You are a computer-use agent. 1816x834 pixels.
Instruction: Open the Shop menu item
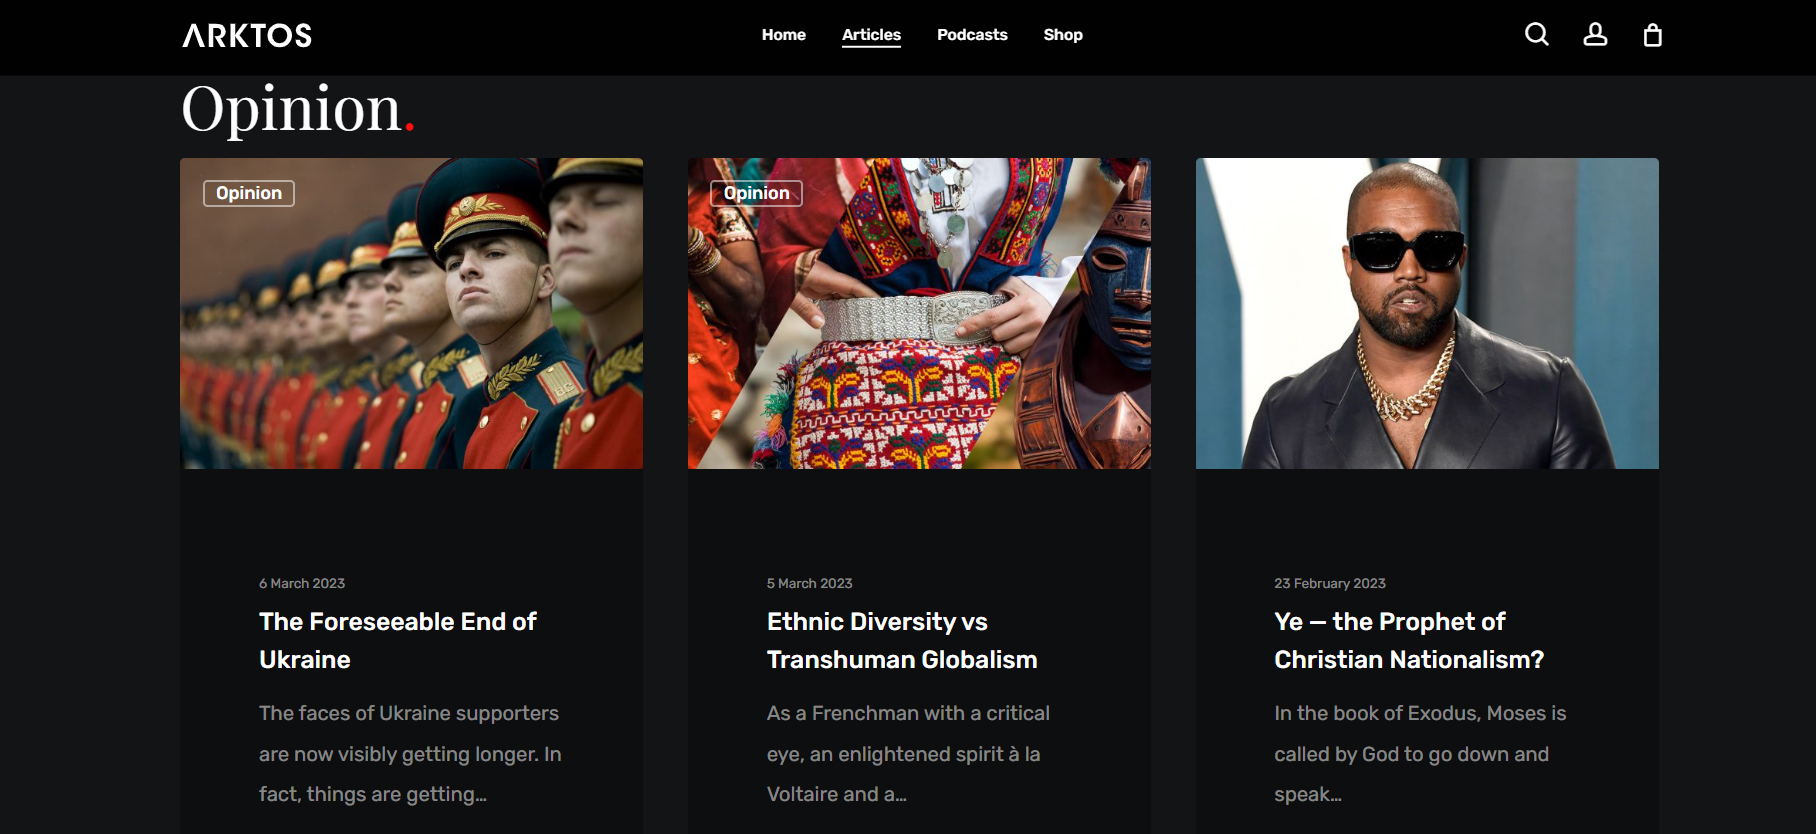click(x=1063, y=35)
